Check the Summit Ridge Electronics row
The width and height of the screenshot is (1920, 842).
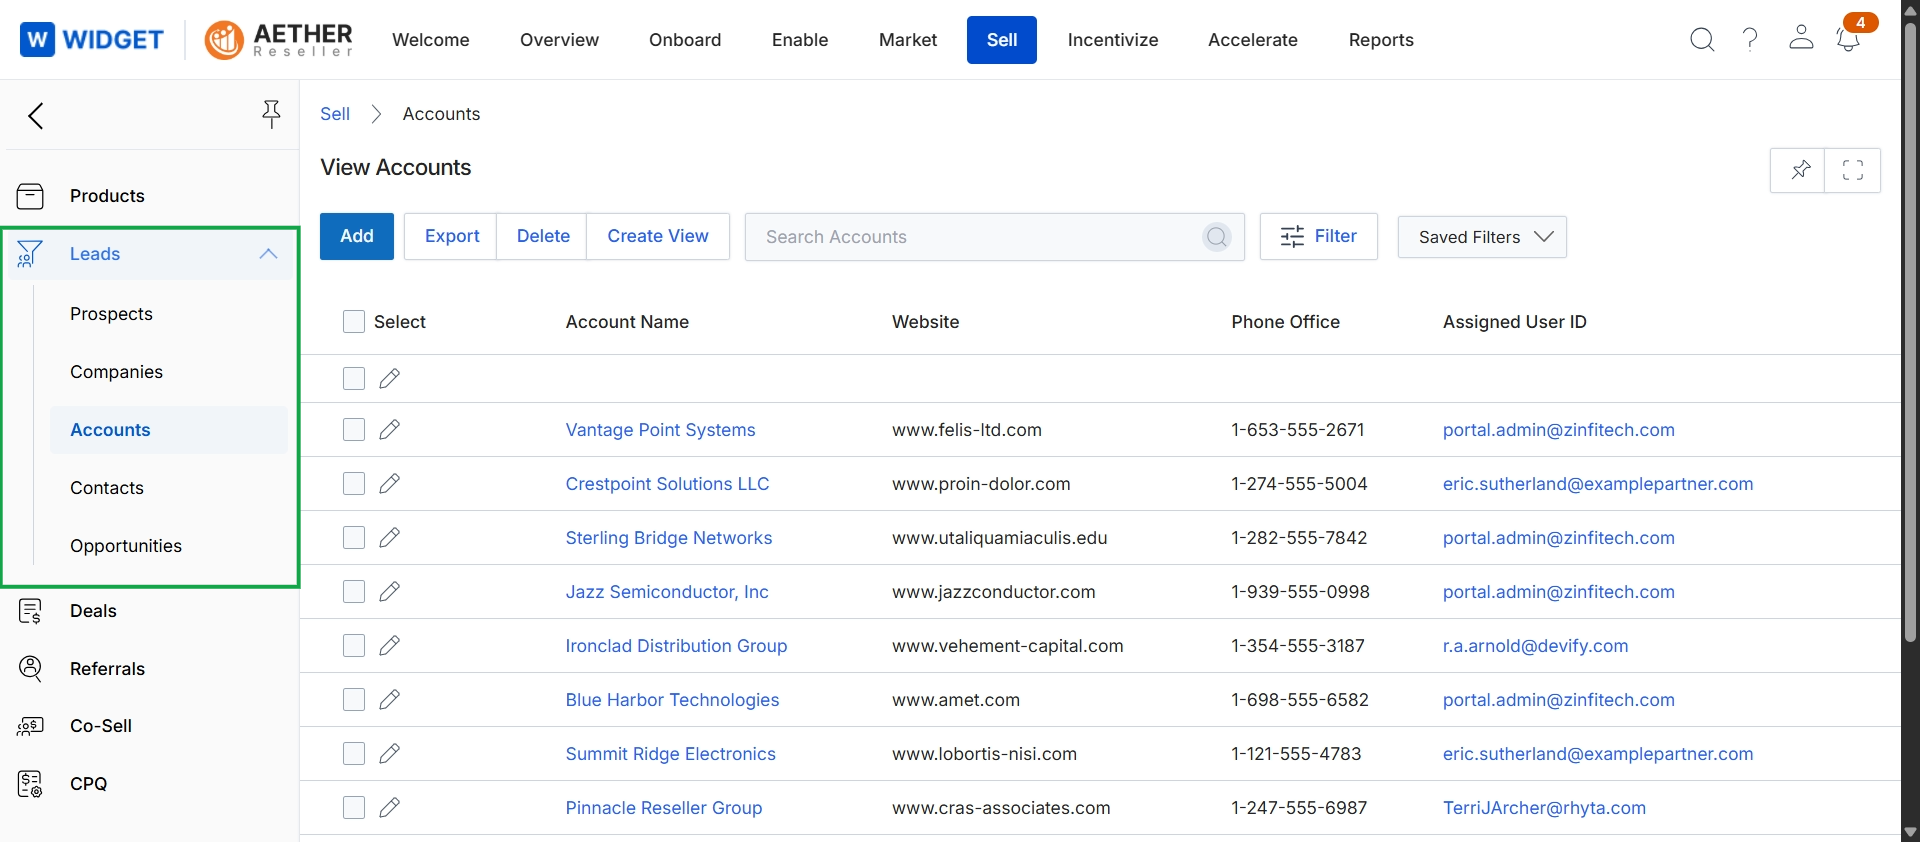tap(354, 754)
